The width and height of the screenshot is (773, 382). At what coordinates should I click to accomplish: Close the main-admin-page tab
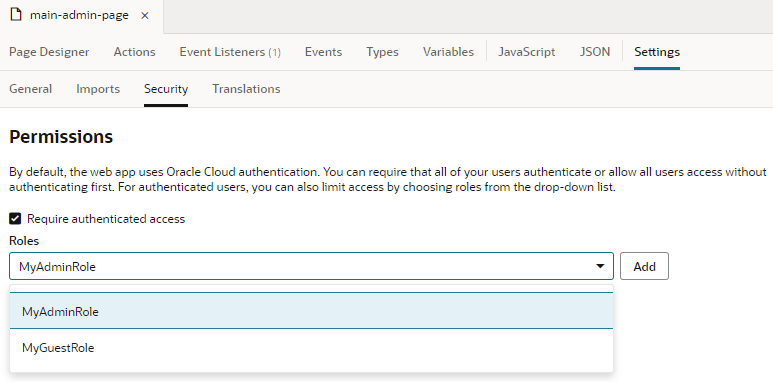144,16
